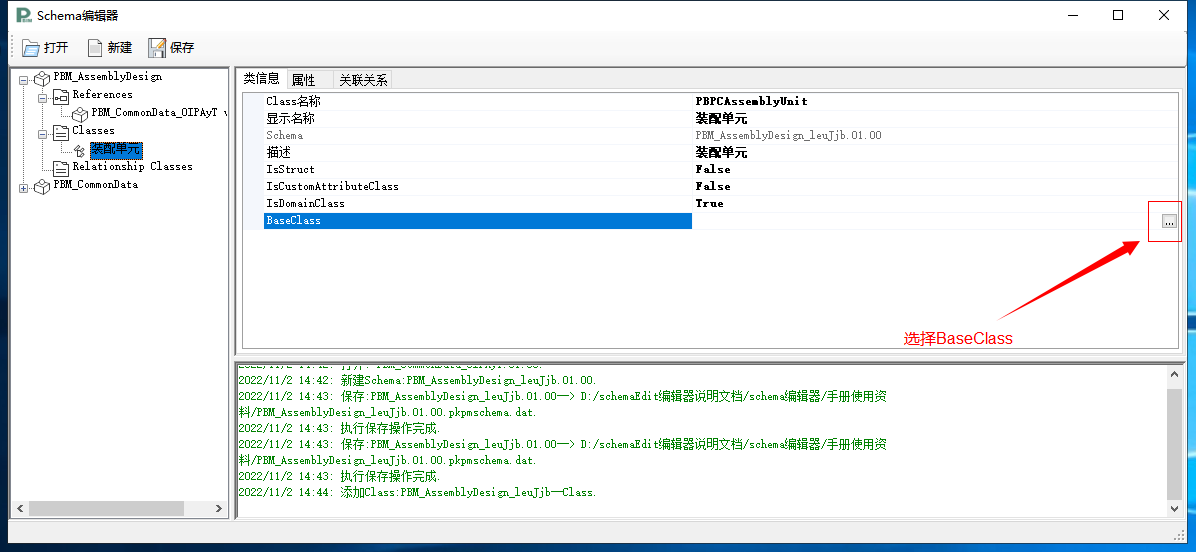This screenshot has width=1196, height=552.
Task: Click the References folder icon in tree
Action: point(61,96)
